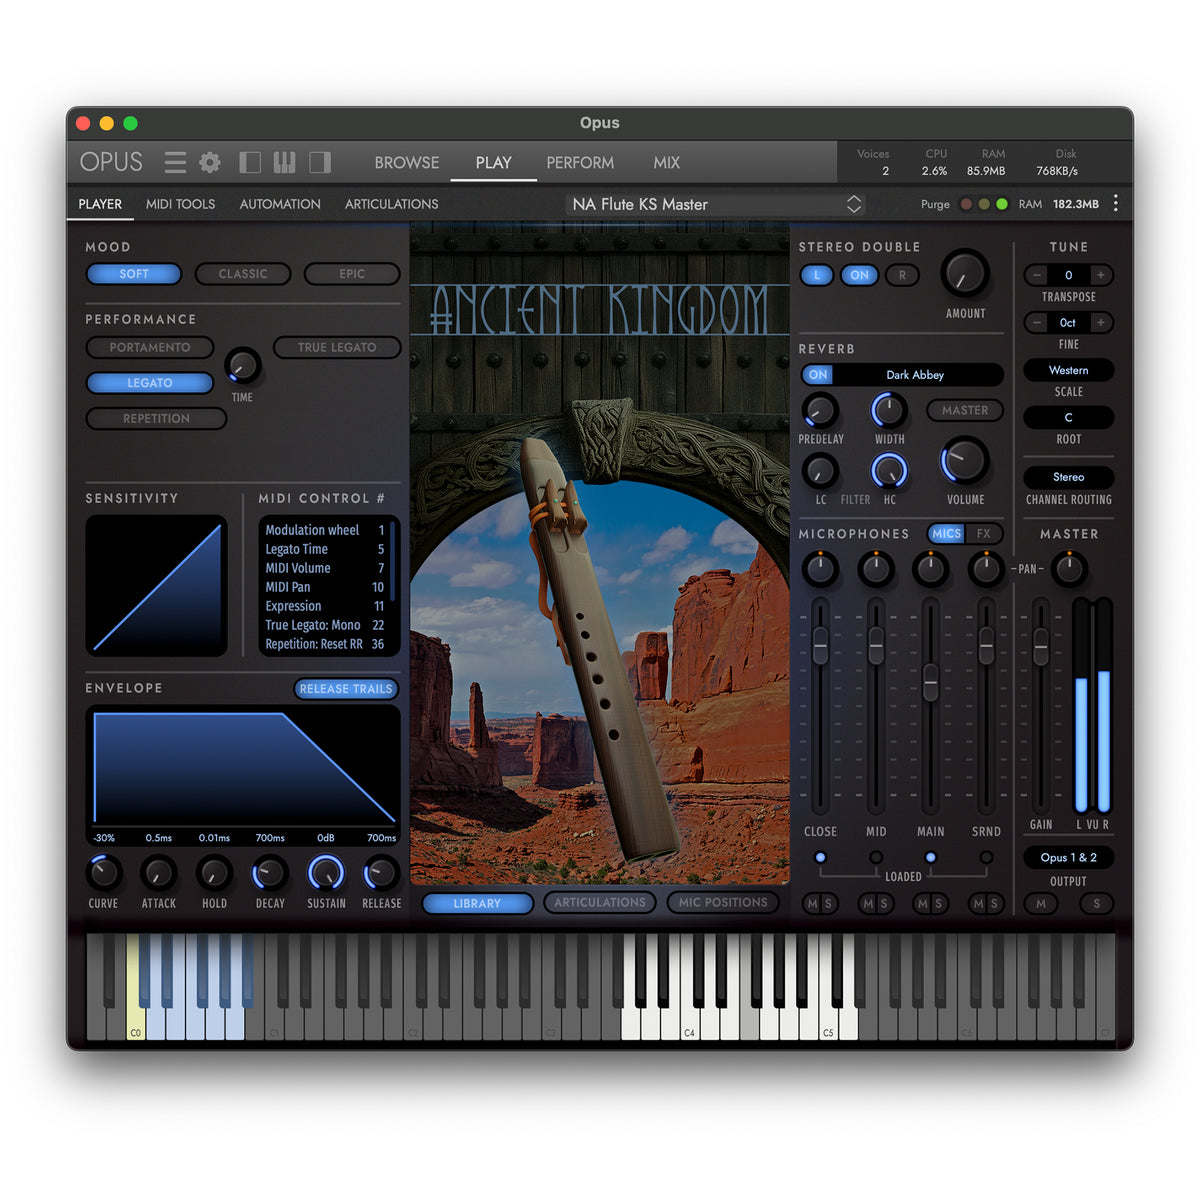Click the Close microphone pan knob
Viewport: 1200px width, 1200px height.
point(820,569)
